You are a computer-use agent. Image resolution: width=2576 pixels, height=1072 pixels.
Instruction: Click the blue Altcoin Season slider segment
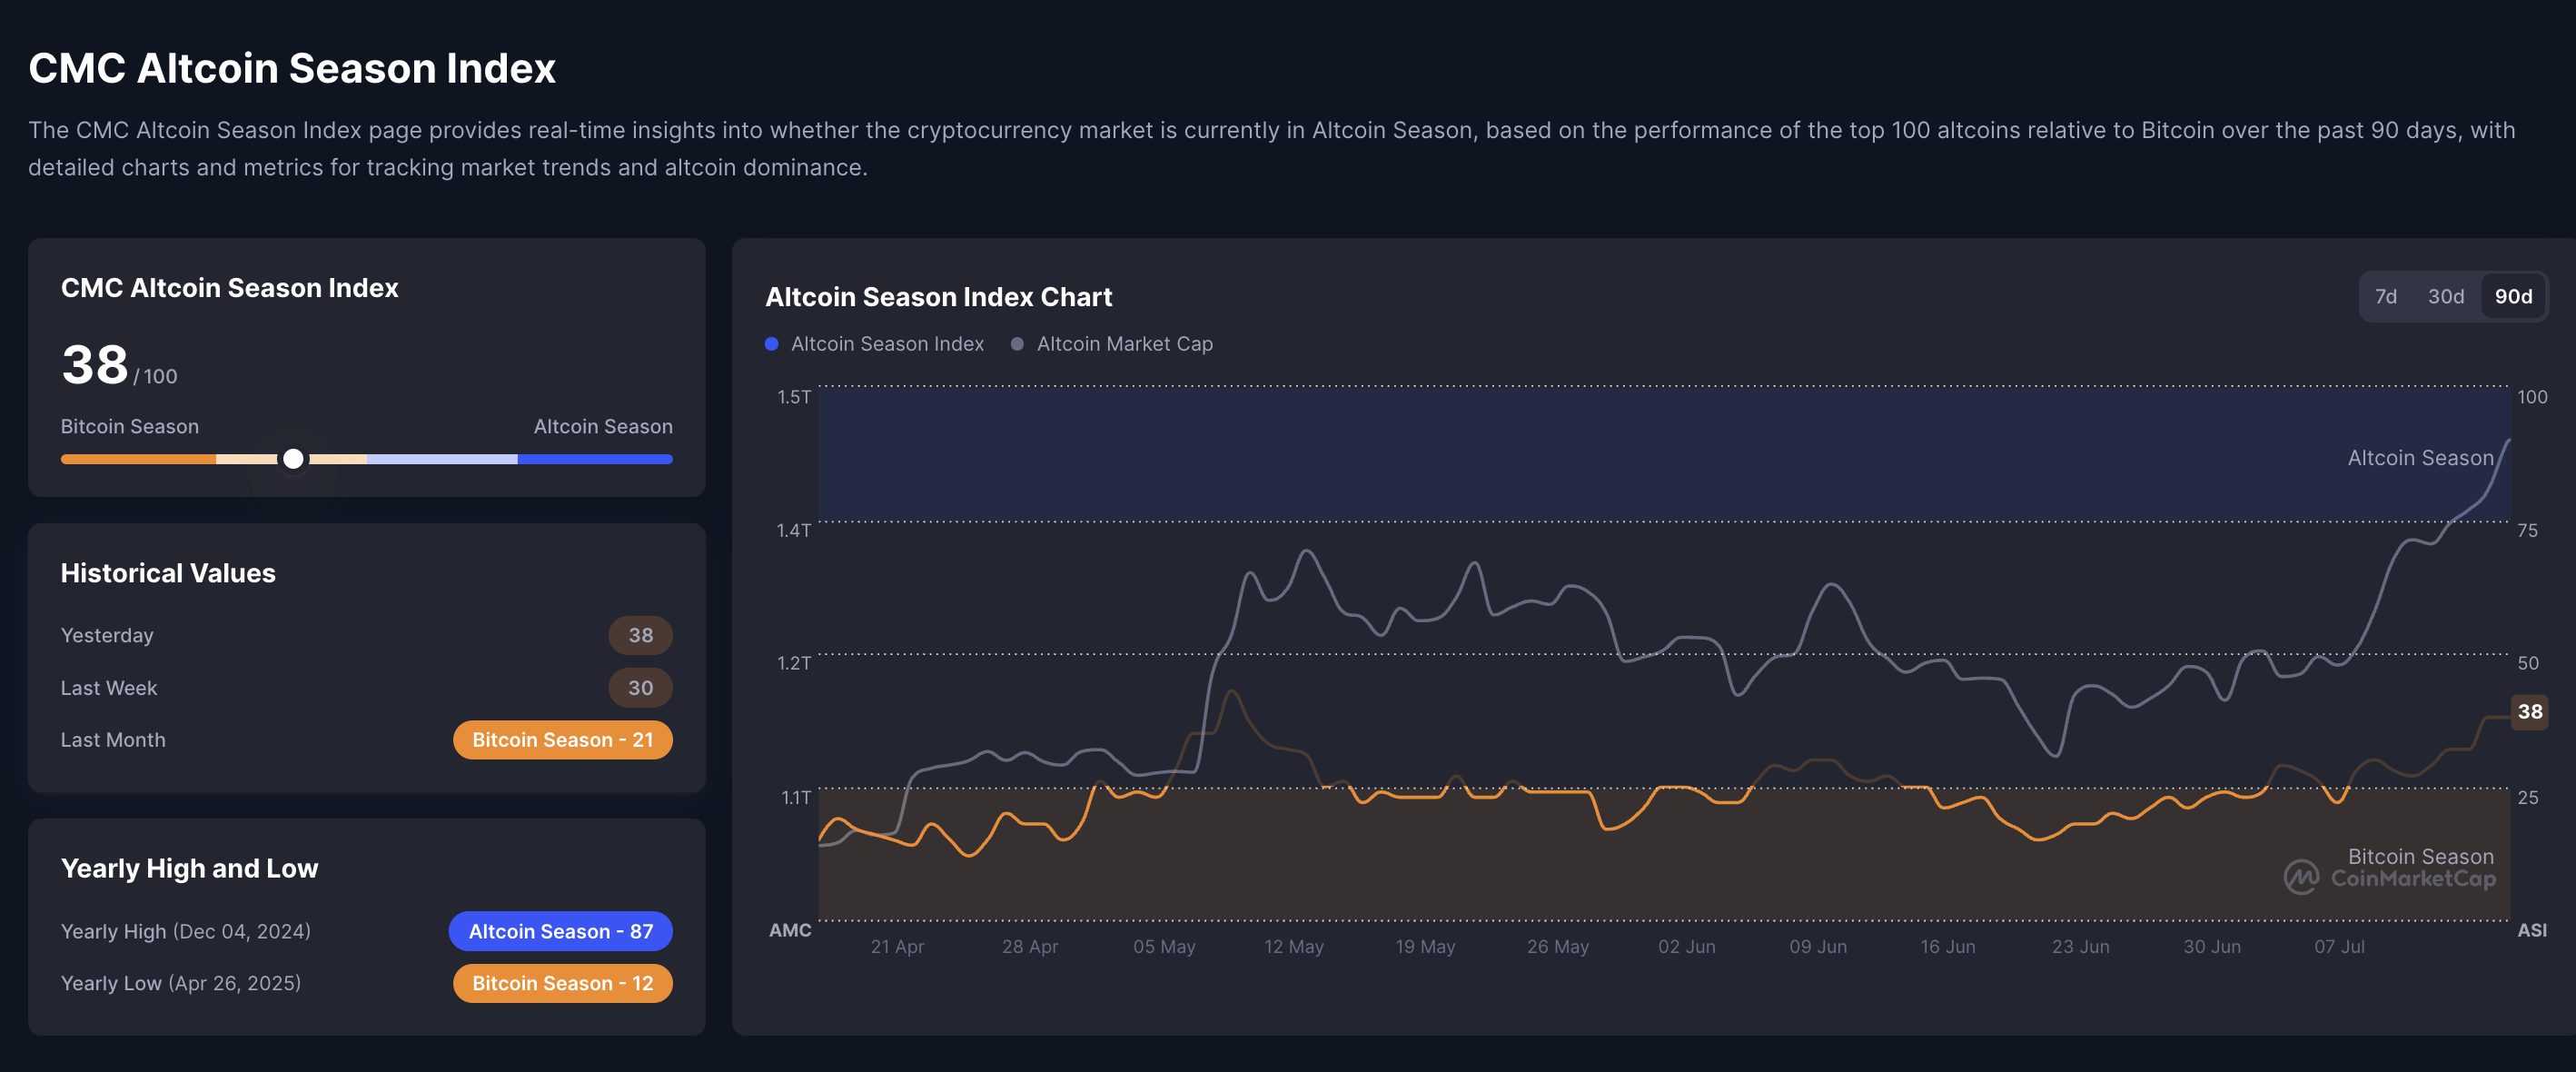click(x=595, y=459)
